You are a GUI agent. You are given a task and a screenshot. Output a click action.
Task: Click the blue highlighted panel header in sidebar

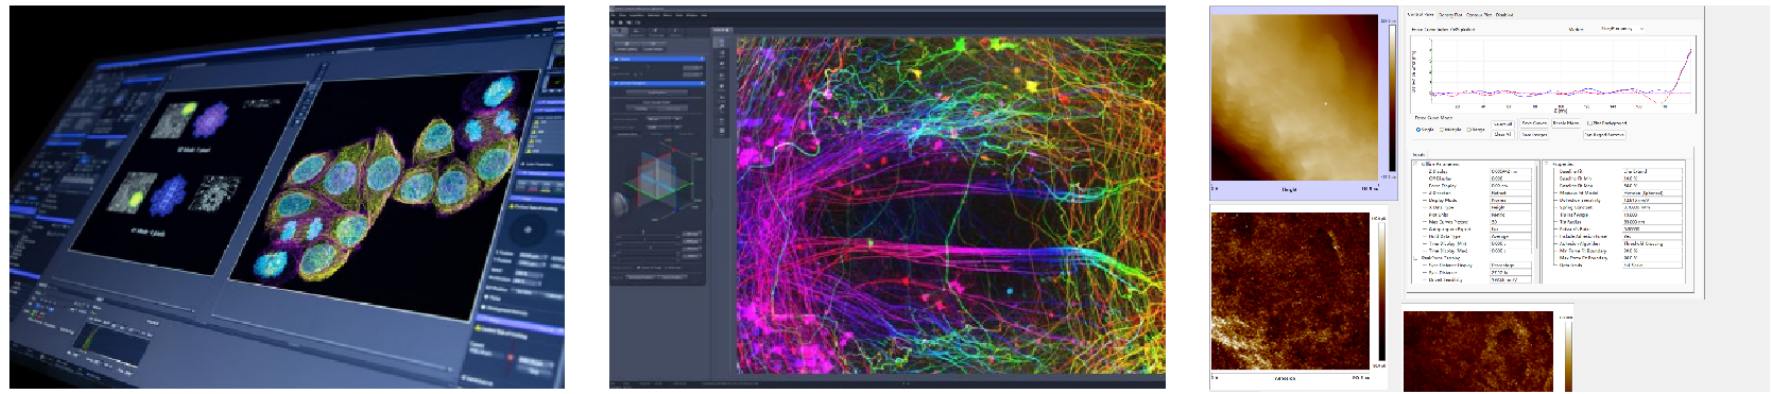[658, 59]
